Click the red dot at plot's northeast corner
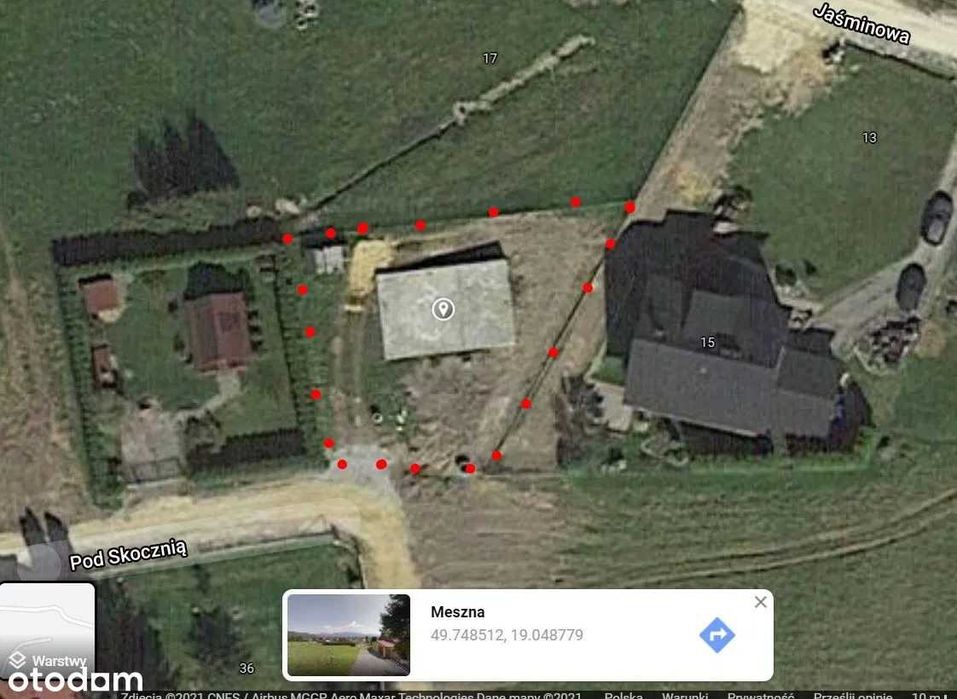 (x=630, y=208)
